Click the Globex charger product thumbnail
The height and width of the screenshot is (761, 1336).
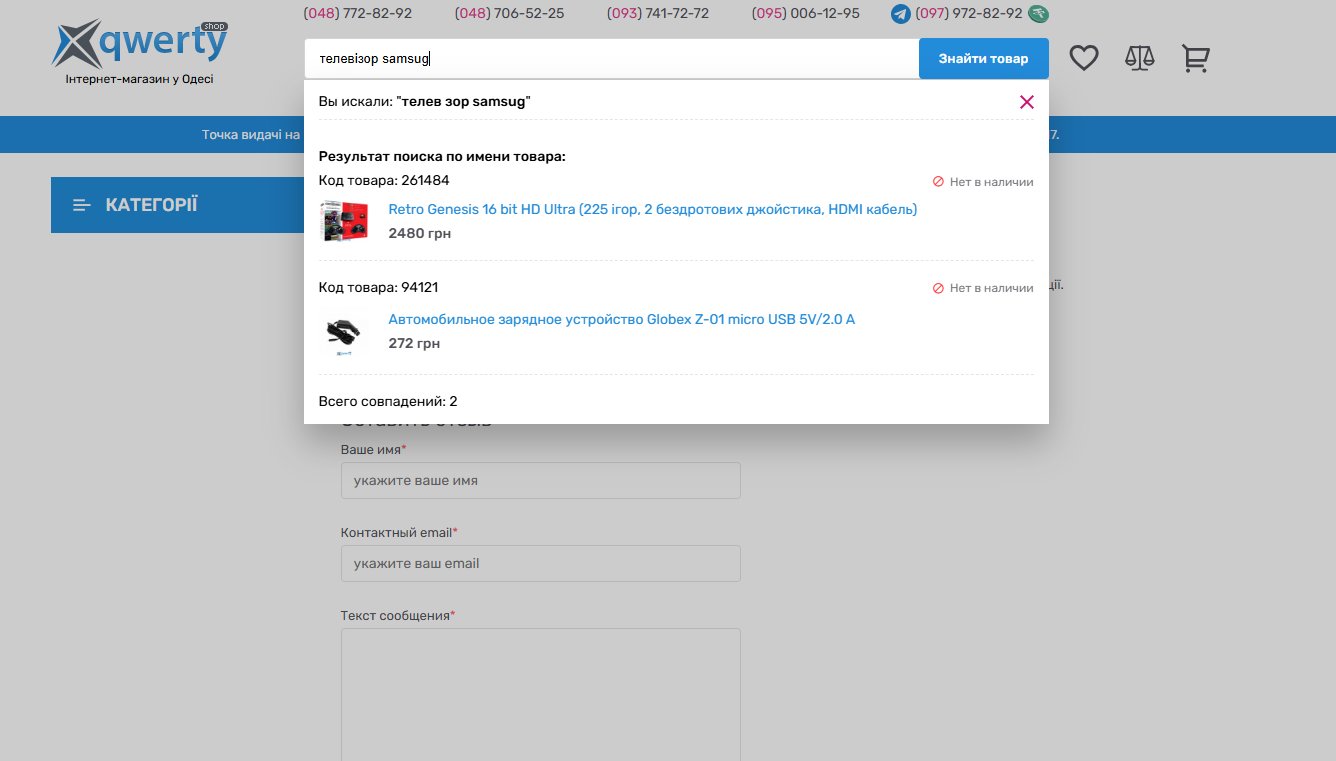[344, 334]
